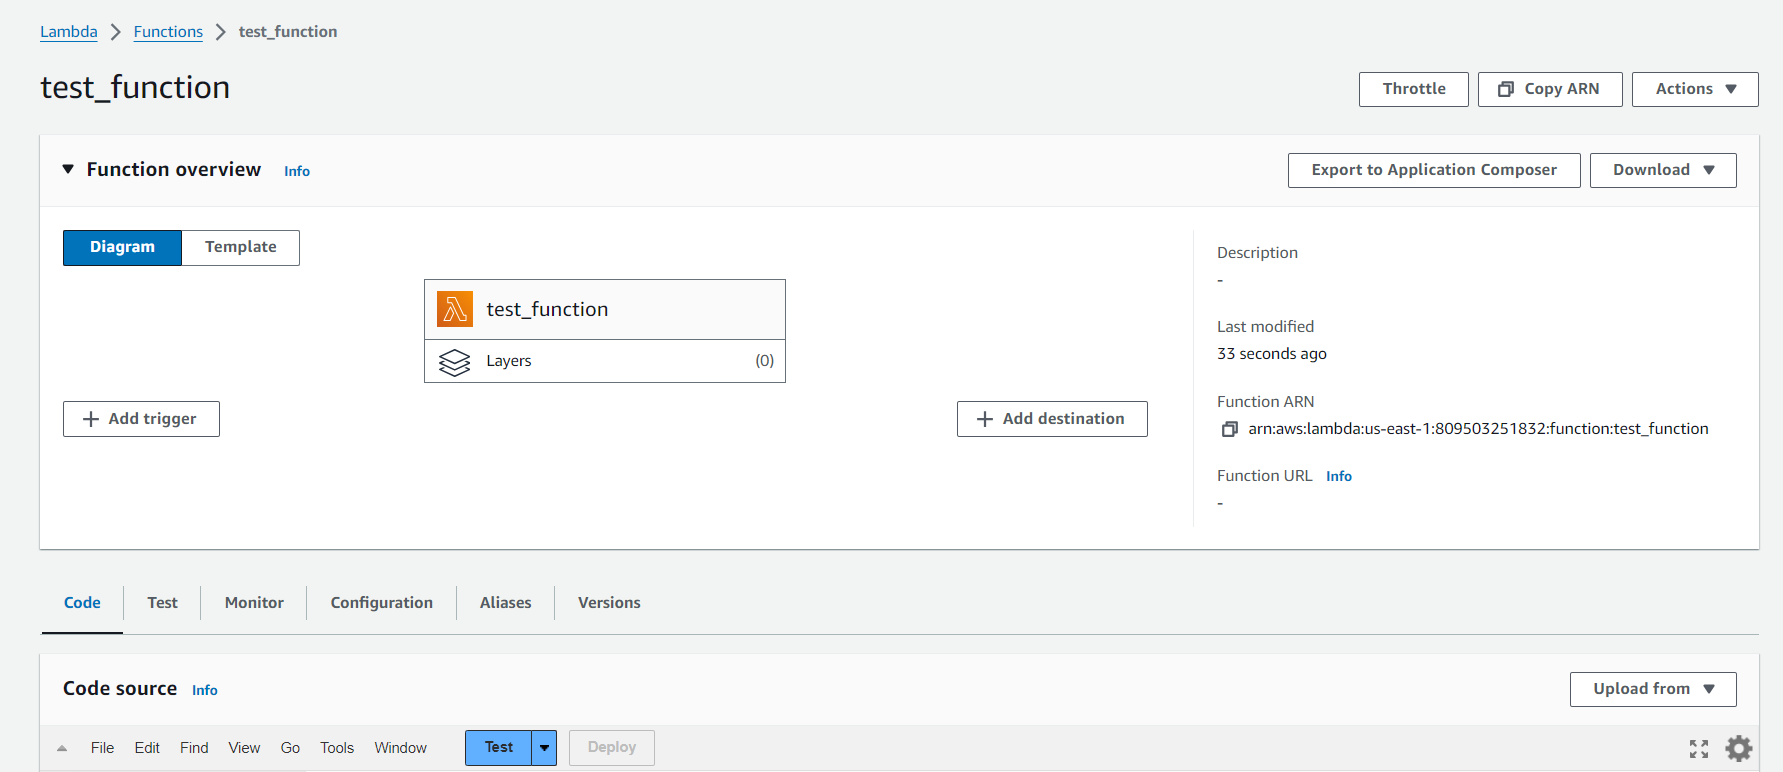Add a trigger to the function

(x=141, y=419)
